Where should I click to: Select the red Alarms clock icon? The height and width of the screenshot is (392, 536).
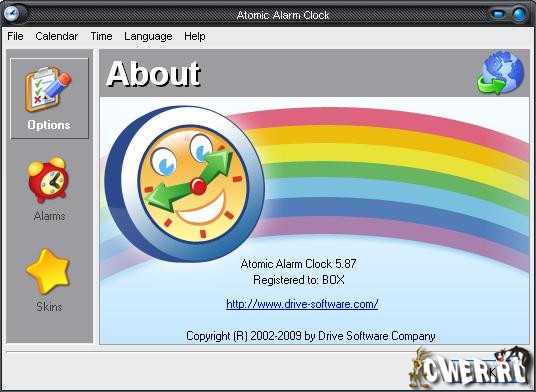(48, 180)
